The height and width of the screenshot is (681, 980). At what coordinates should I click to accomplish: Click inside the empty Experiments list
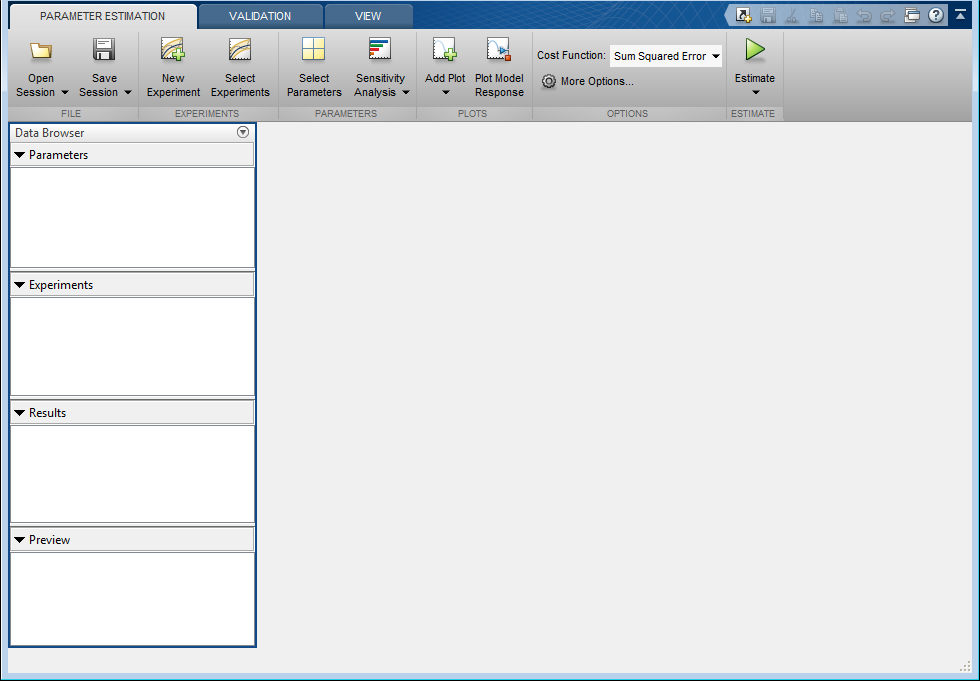(132, 347)
